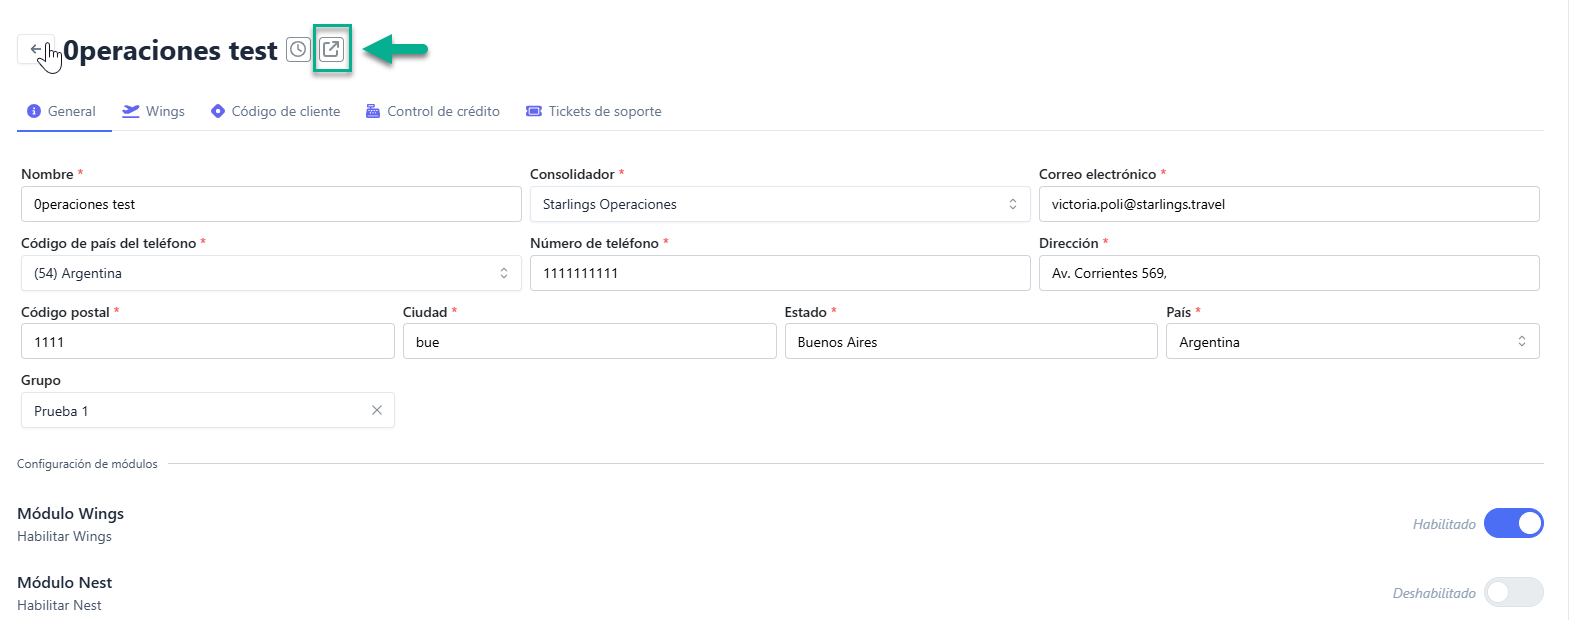Click the back arrow button

point(35,49)
